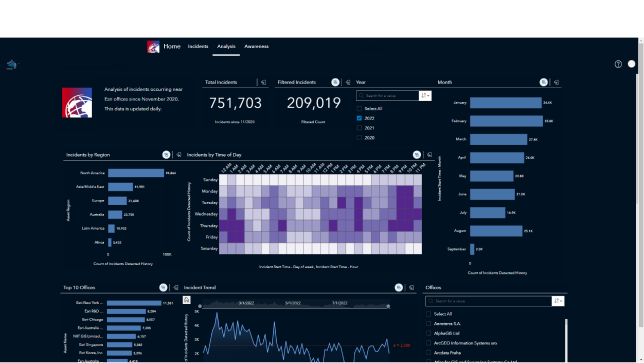
Task: Click the home reset icon in Incident Trend chart
Action: [x=186, y=300]
